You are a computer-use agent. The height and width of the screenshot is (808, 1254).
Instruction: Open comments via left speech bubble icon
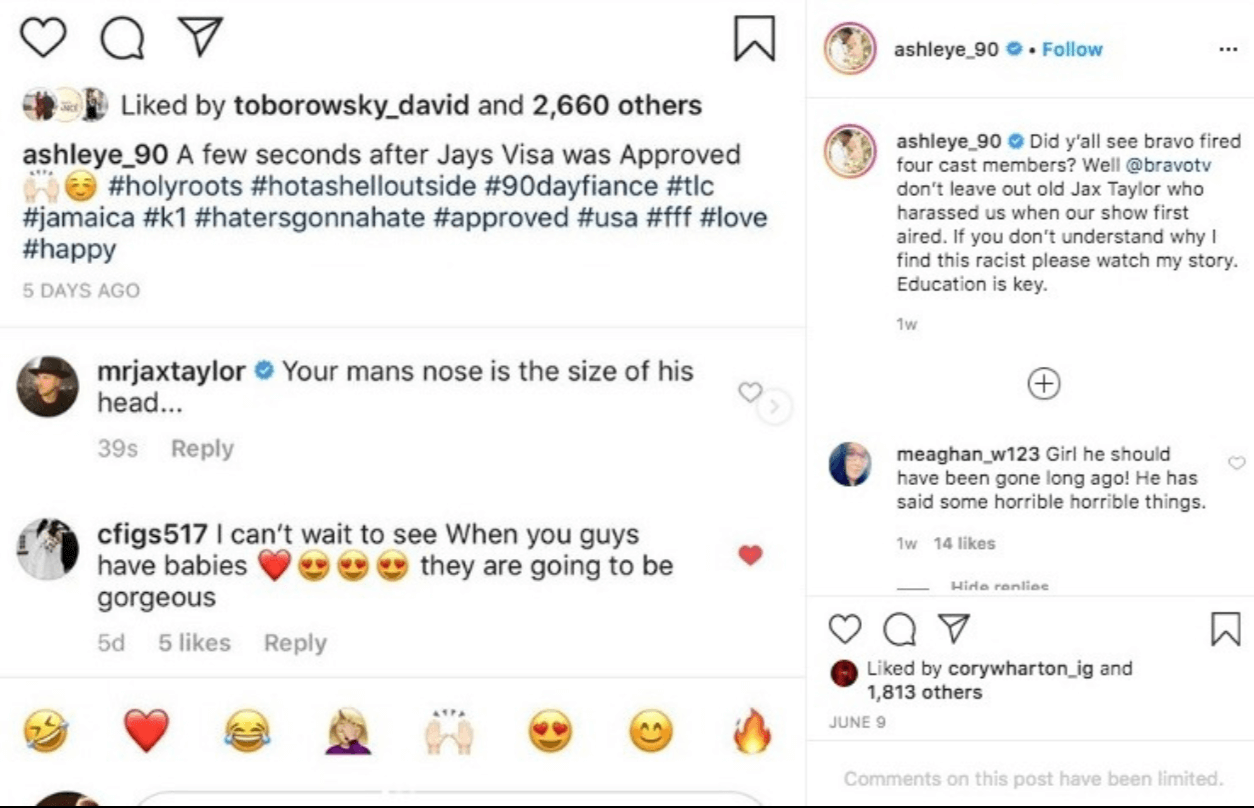pos(122,38)
